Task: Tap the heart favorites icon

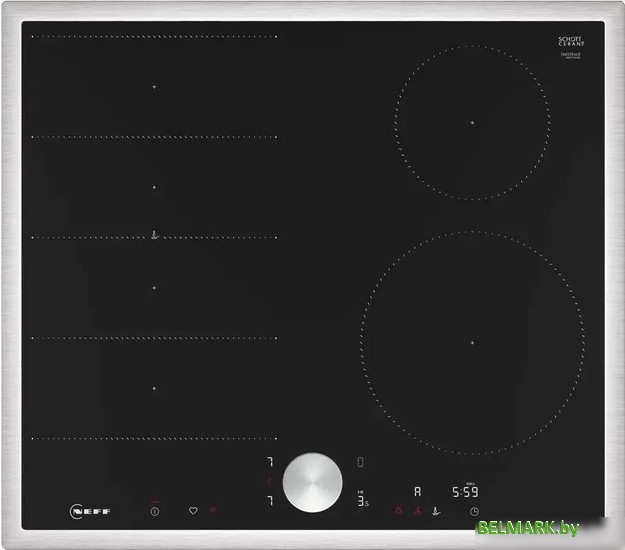Action: tap(193, 511)
